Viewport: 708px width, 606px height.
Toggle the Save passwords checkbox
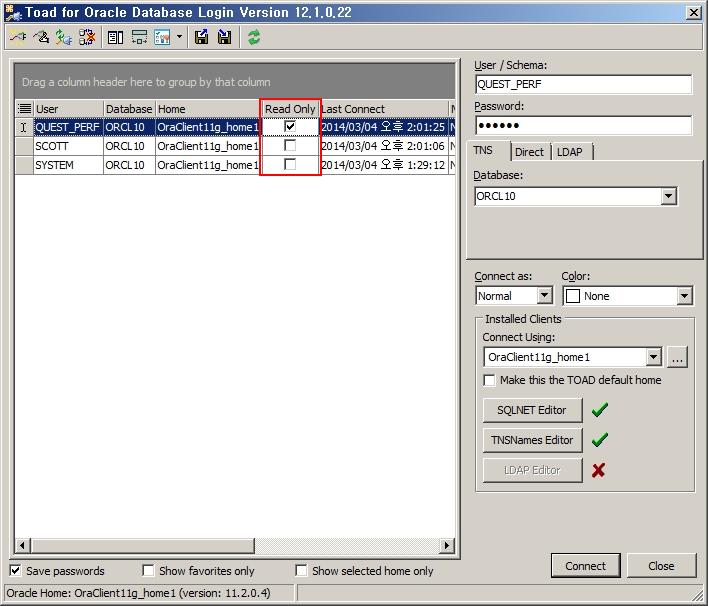pyautogui.click(x=15, y=570)
